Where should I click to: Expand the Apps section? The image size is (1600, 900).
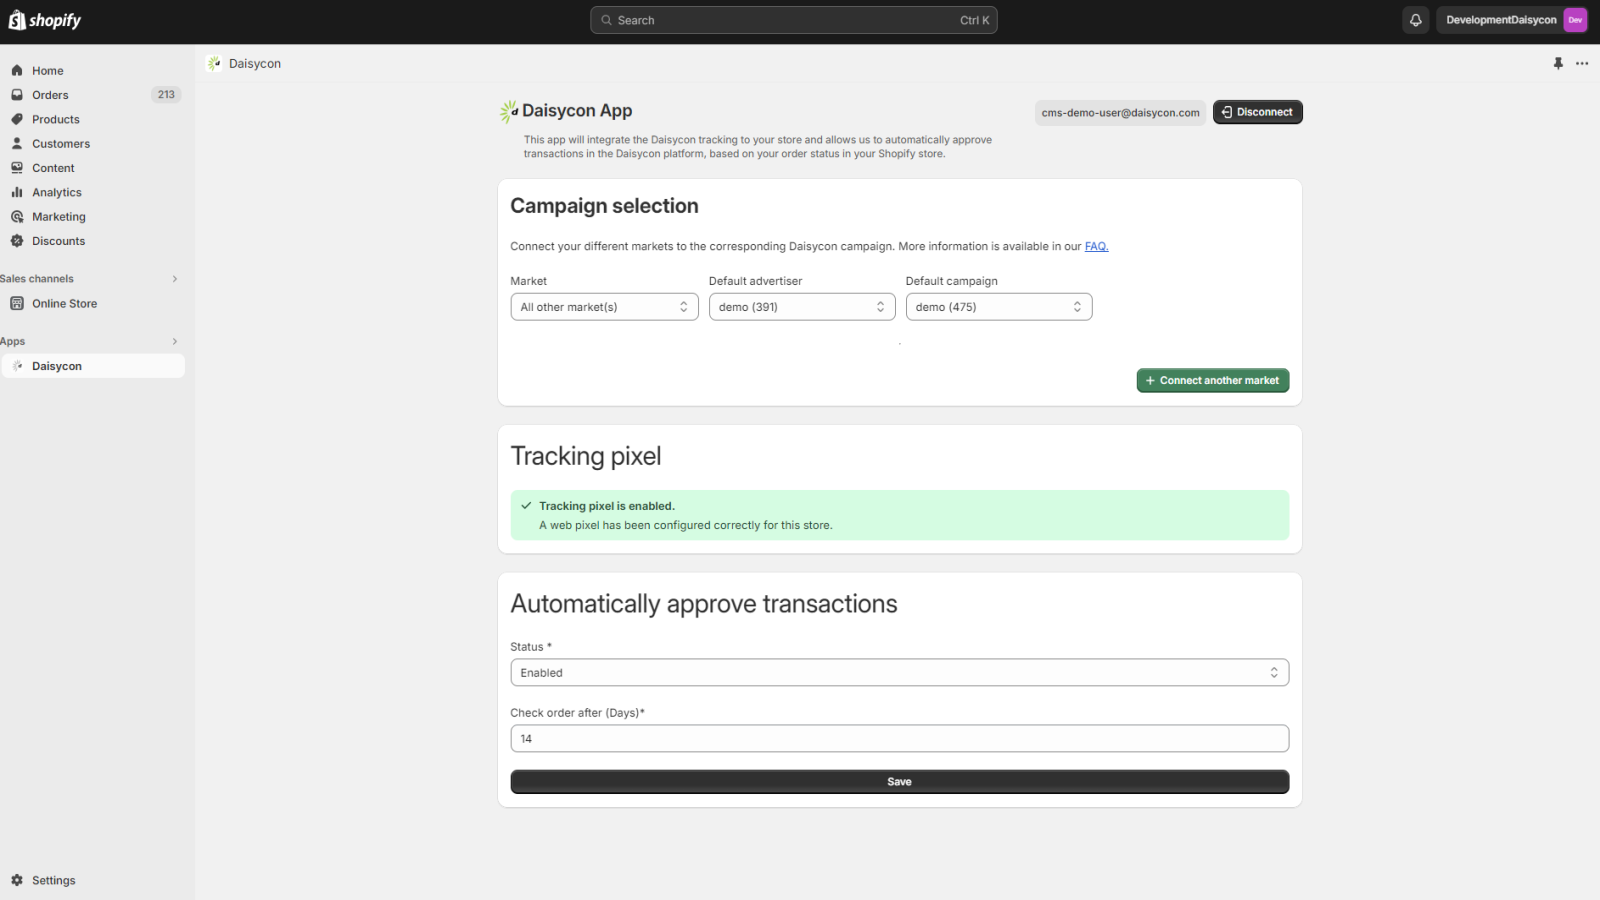[x=175, y=341]
